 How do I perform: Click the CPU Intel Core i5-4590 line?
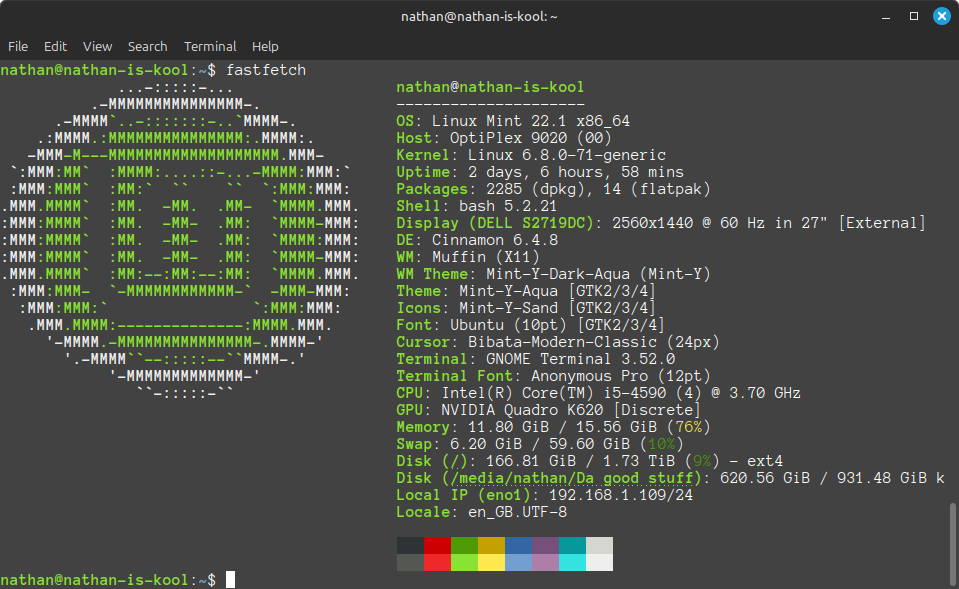click(x=599, y=393)
